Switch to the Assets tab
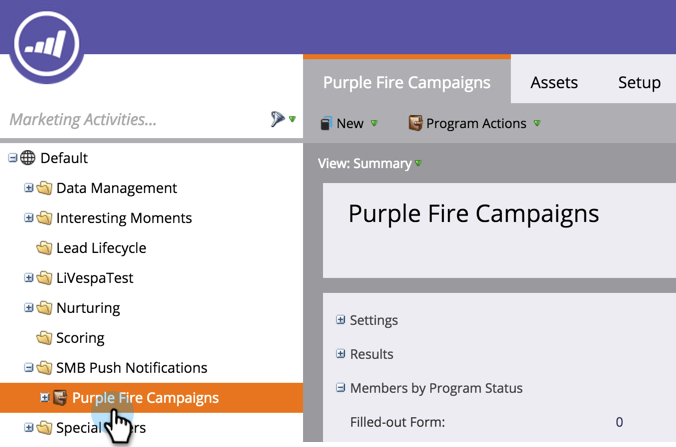Viewport: 676px width, 447px height. pyautogui.click(x=554, y=82)
